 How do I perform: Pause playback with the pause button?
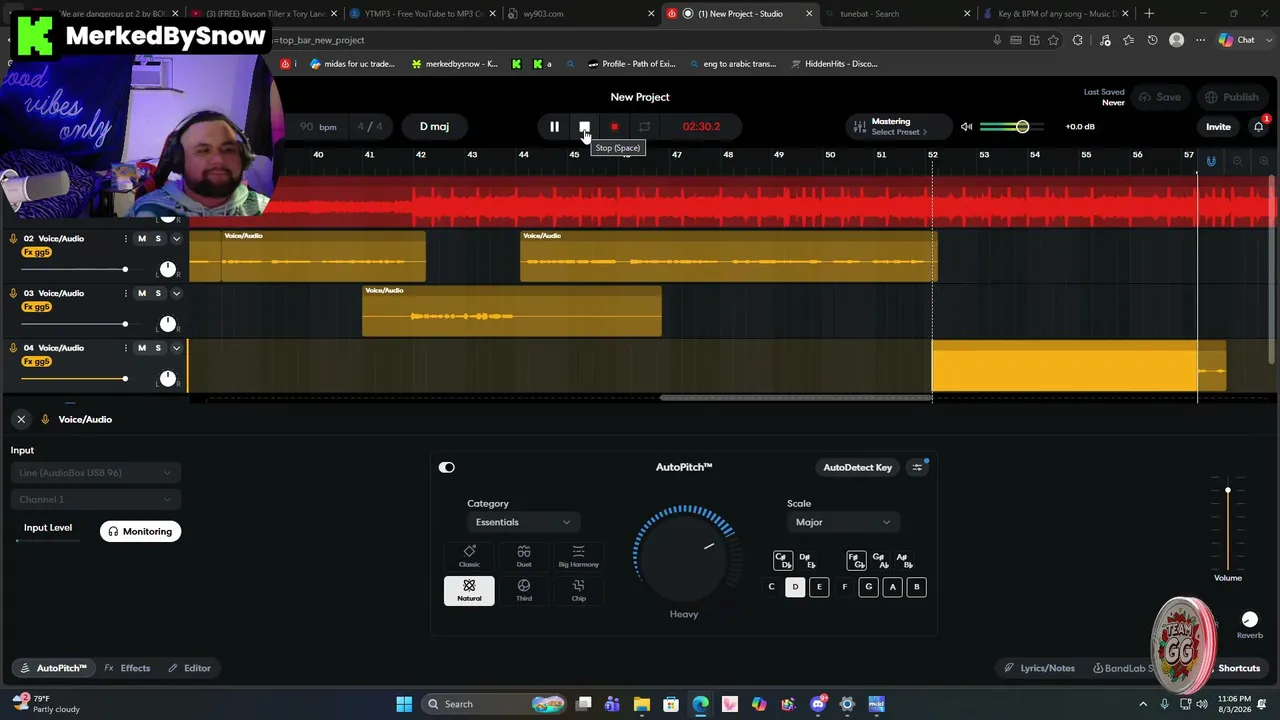coord(554,127)
